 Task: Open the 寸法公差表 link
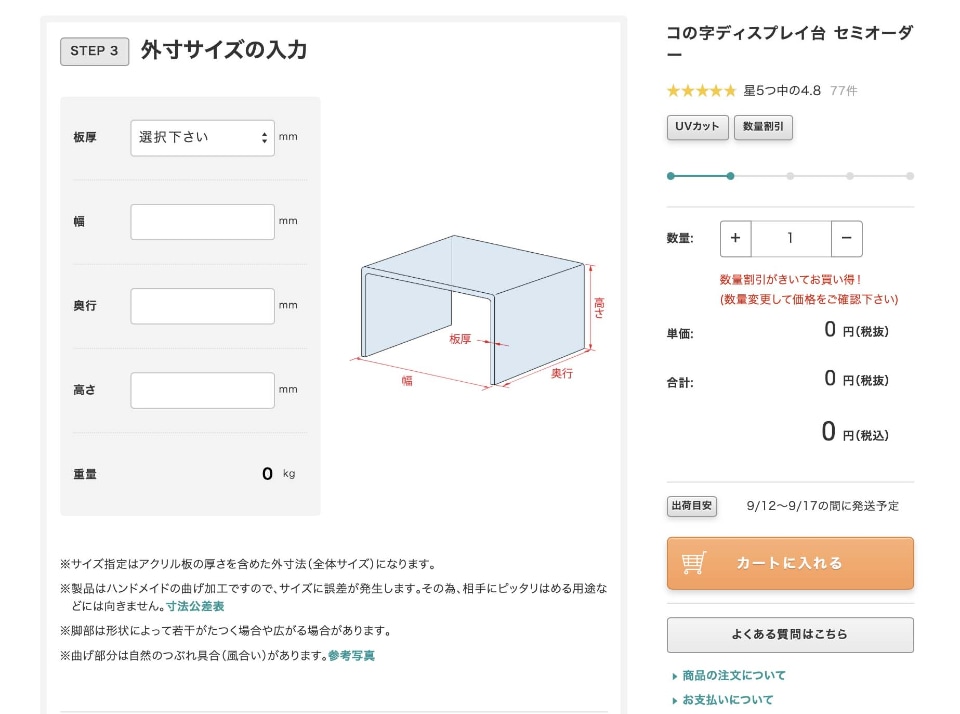(195, 606)
